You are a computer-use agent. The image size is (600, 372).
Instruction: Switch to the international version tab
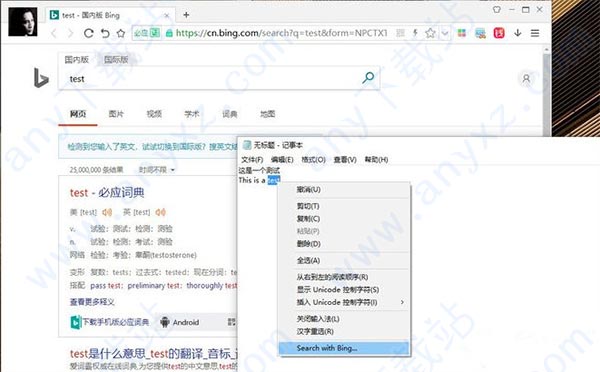pos(116,59)
